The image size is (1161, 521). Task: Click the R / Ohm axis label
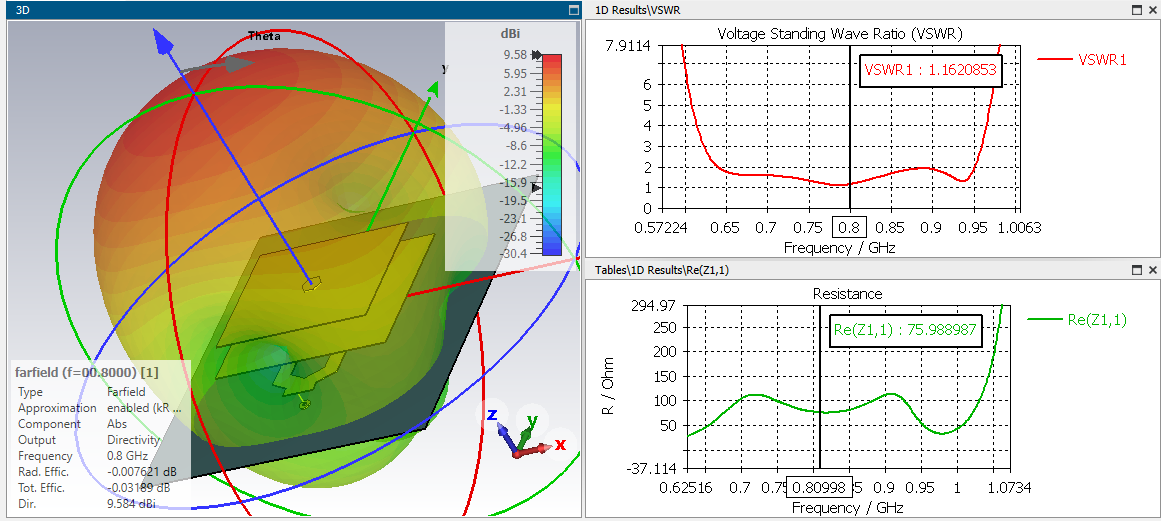pos(608,386)
